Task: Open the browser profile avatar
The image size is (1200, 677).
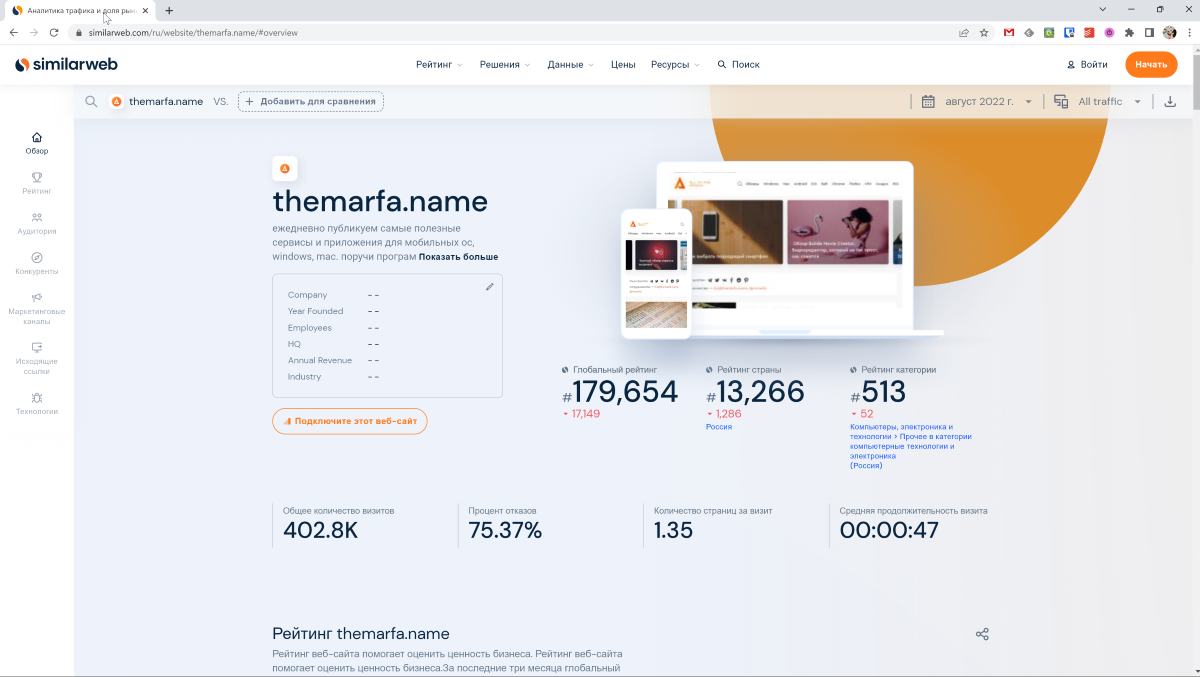Action: (1170, 32)
